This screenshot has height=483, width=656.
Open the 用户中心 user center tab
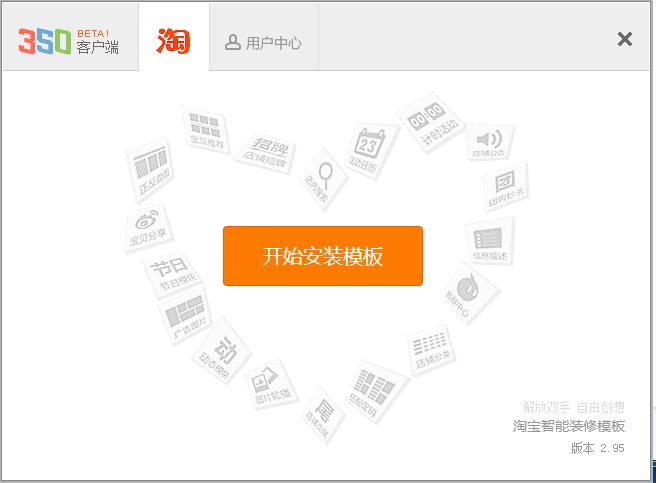click(x=264, y=39)
